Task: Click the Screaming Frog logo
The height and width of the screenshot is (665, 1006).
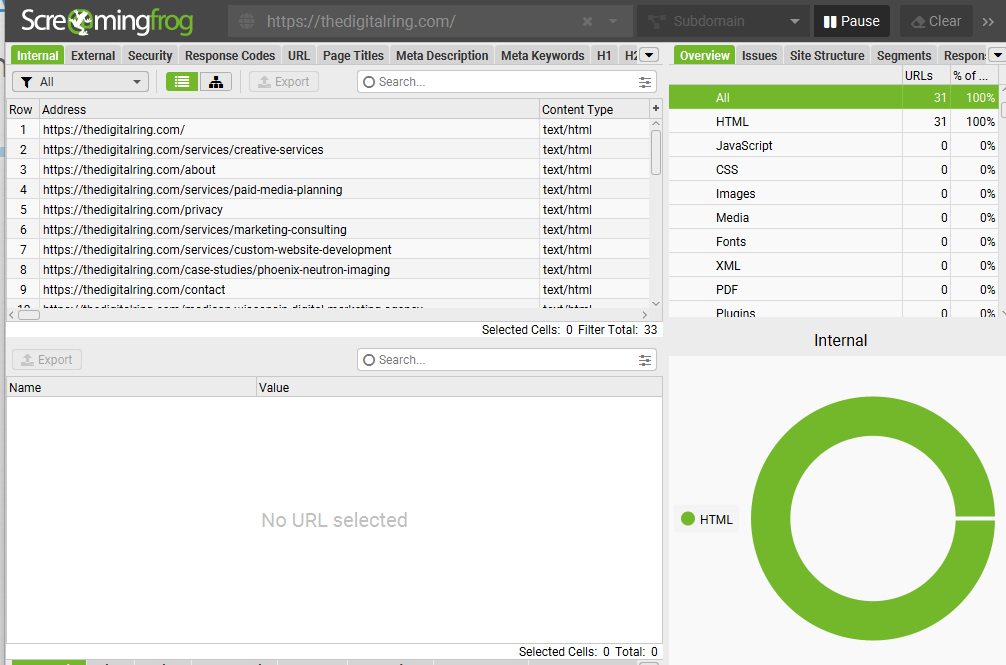Action: (x=107, y=22)
